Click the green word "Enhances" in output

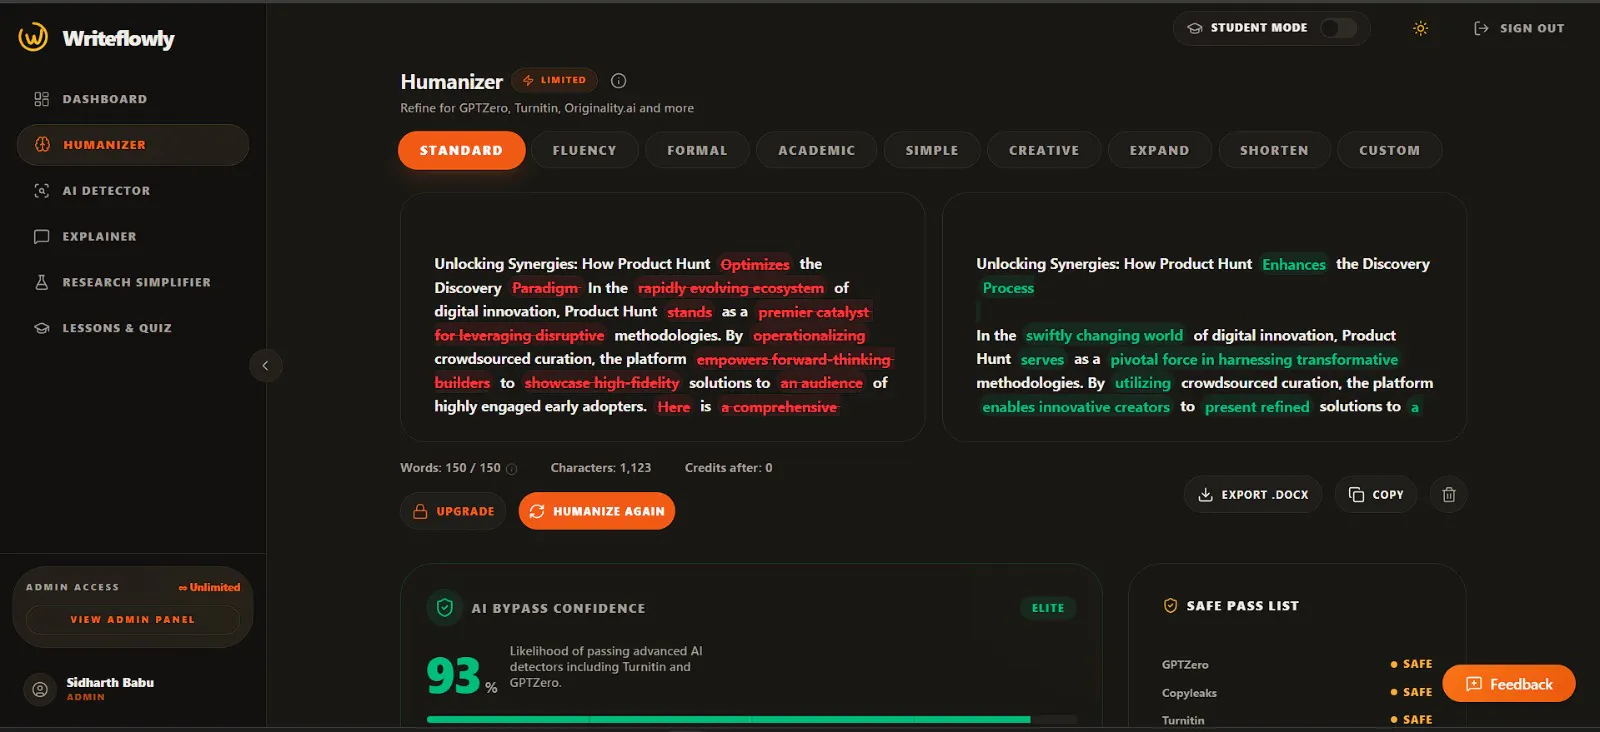[1294, 264]
